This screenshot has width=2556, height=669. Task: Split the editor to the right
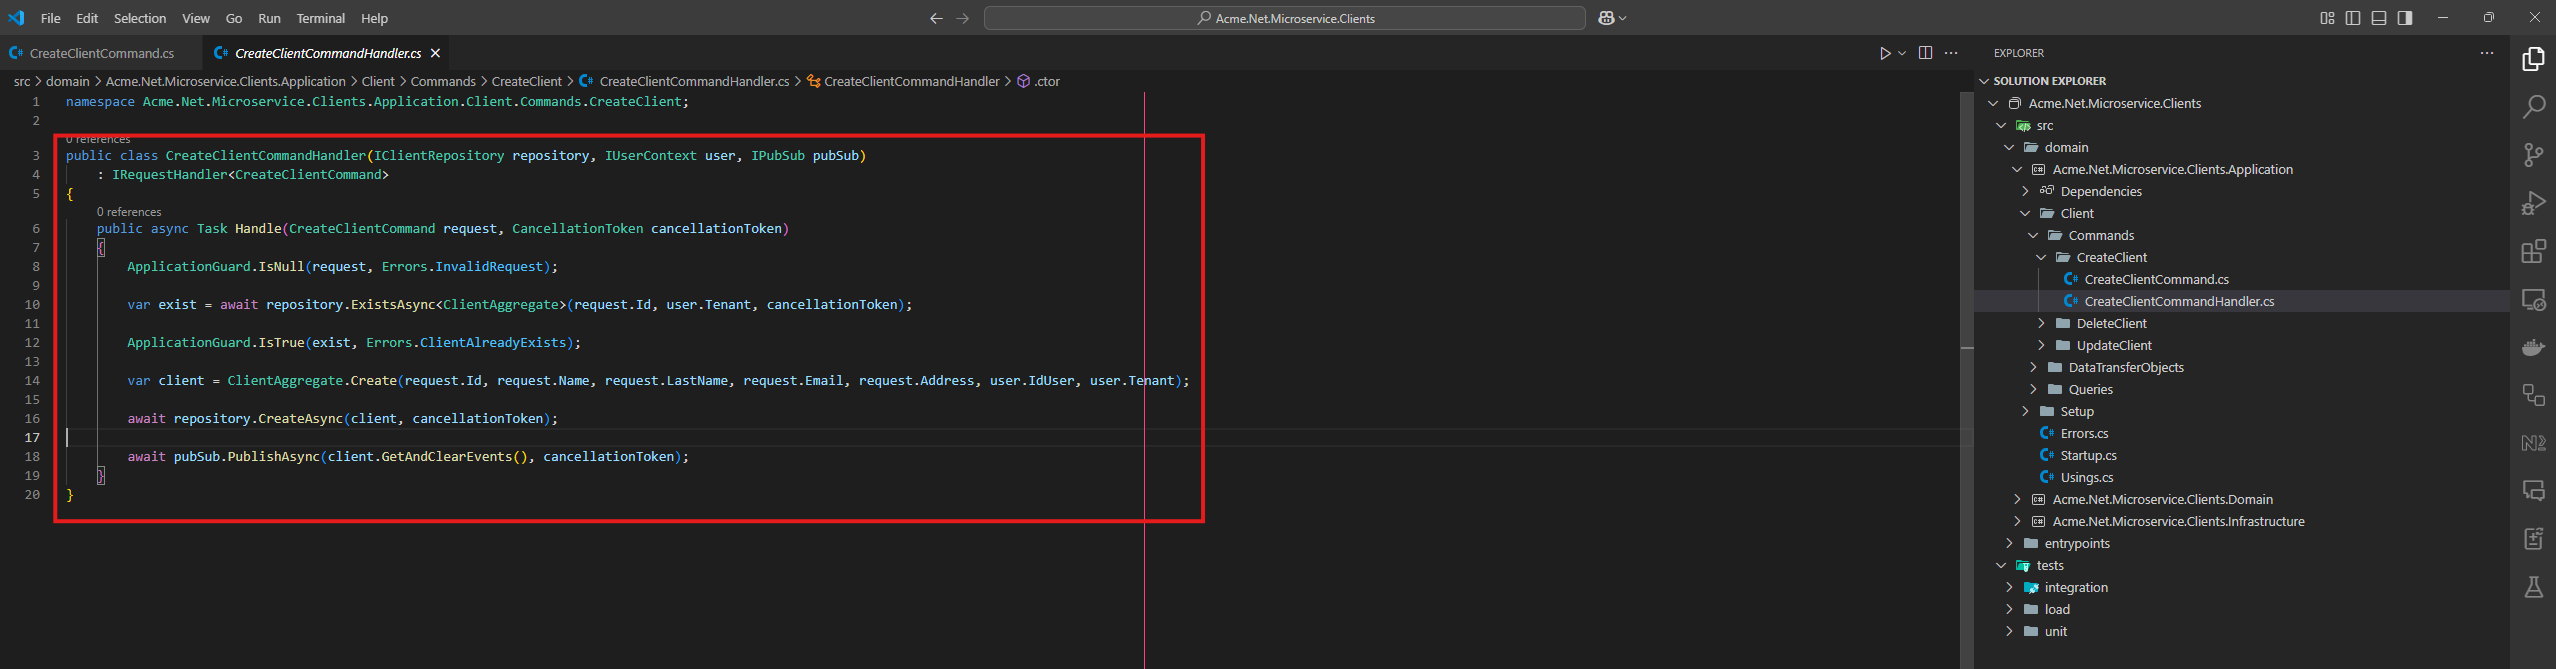click(1925, 53)
